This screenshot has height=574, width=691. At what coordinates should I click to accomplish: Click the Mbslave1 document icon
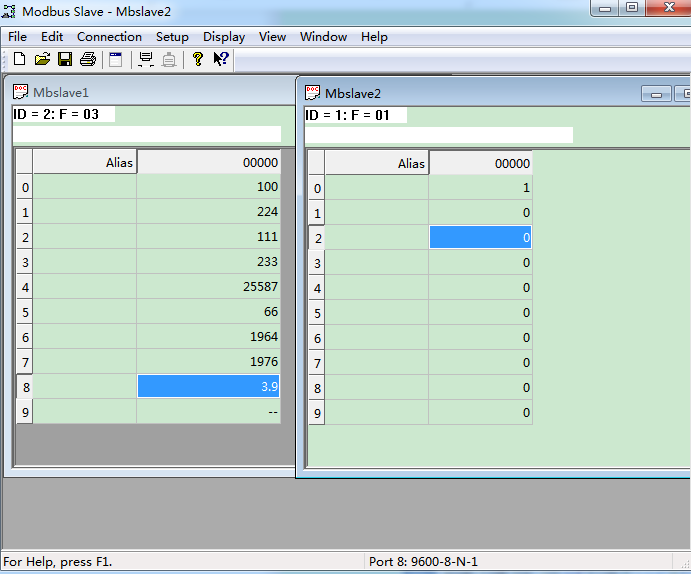coord(20,92)
